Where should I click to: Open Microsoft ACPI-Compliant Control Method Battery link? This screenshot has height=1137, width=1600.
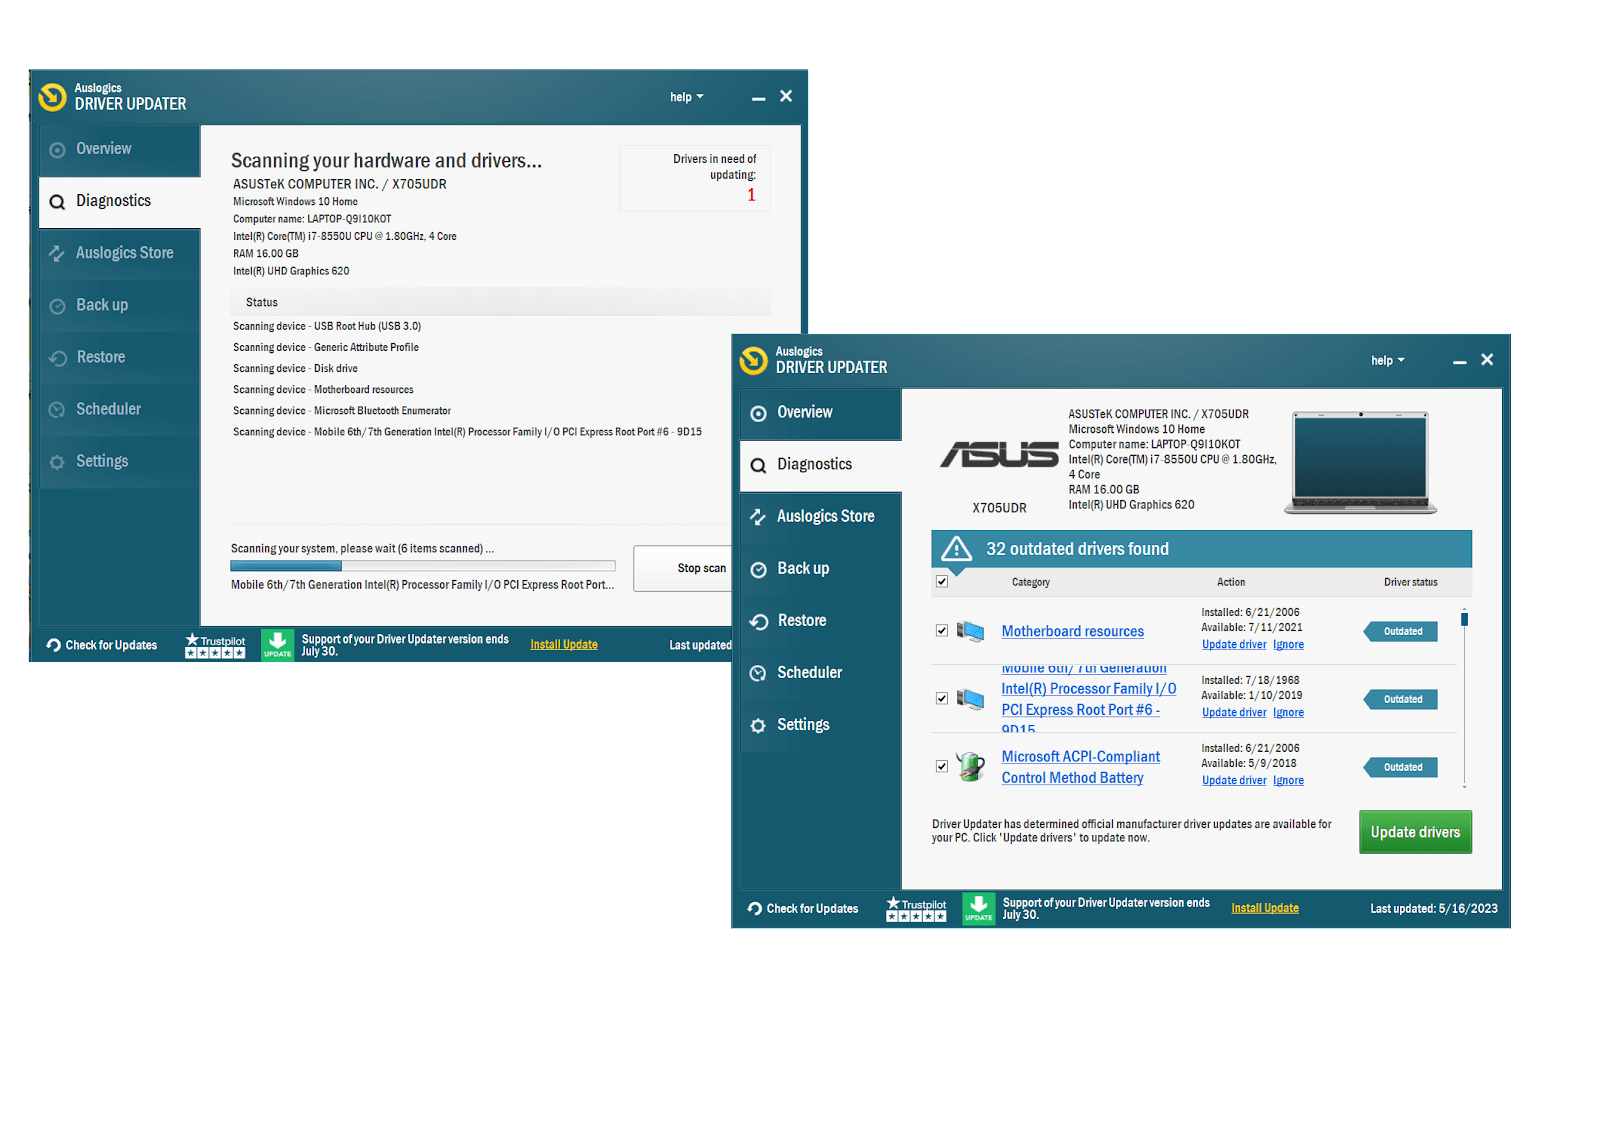(x=1081, y=767)
